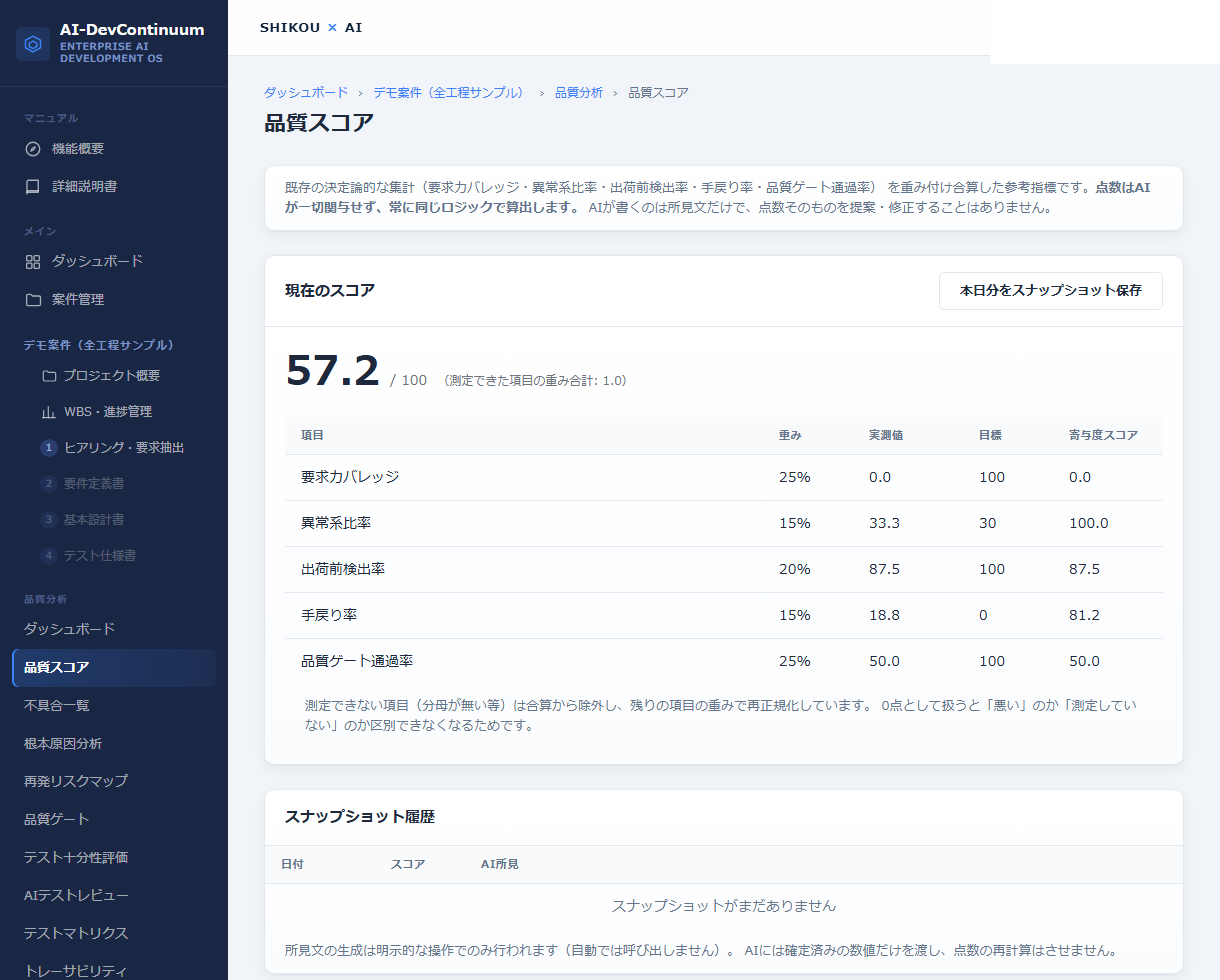This screenshot has width=1220, height=980.
Task: Click the 手戻り率 row label
Action: tap(329, 615)
